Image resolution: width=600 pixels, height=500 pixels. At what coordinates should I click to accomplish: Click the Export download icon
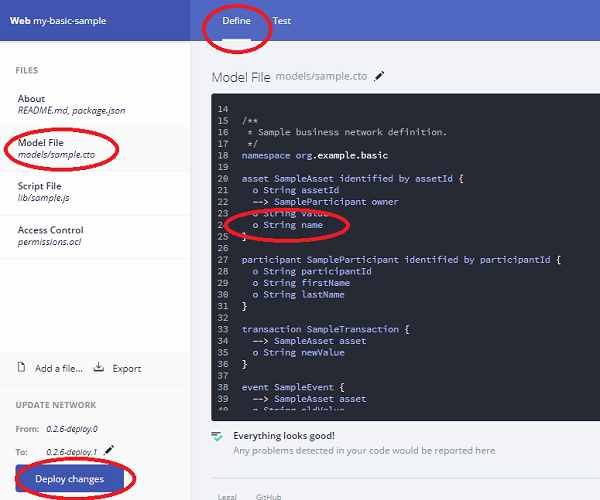coord(99,368)
